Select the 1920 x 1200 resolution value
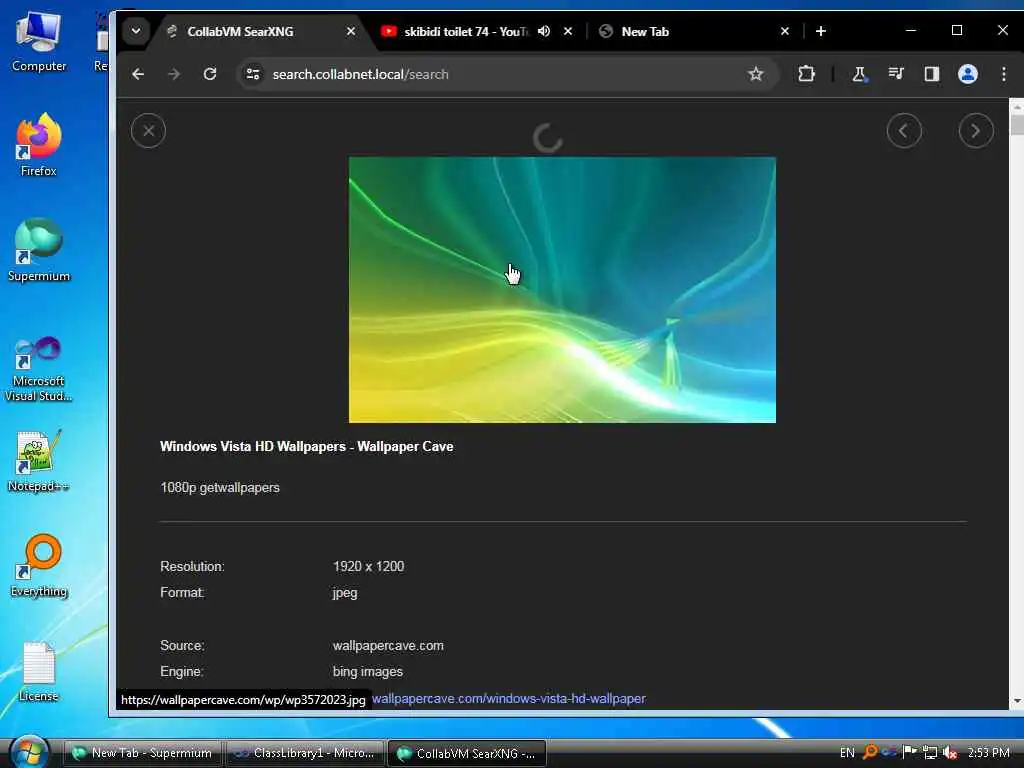 pos(368,566)
